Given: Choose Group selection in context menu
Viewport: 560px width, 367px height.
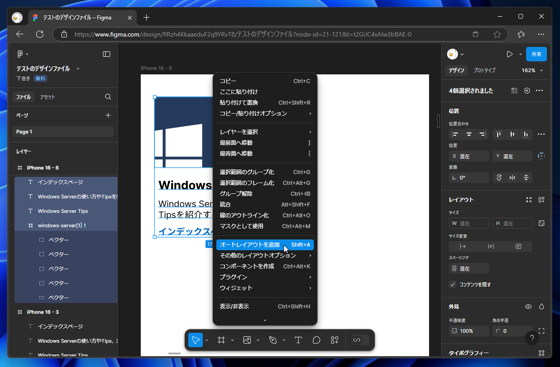Looking at the screenshot, I should pos(265,172).
